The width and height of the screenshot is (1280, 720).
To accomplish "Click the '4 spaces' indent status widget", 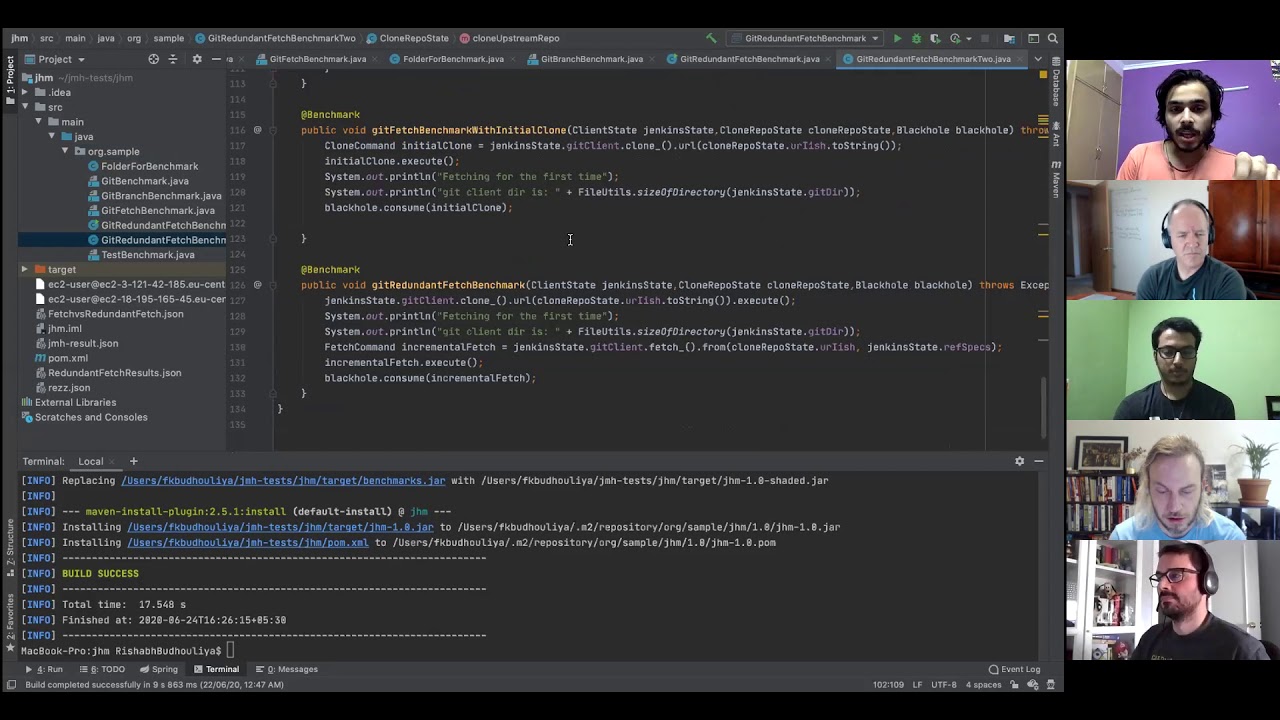I will point(983,685).
